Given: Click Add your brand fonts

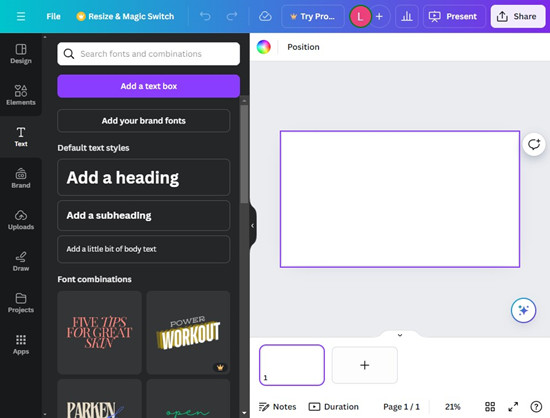Looking at the screenshot, I should point(143,121).
